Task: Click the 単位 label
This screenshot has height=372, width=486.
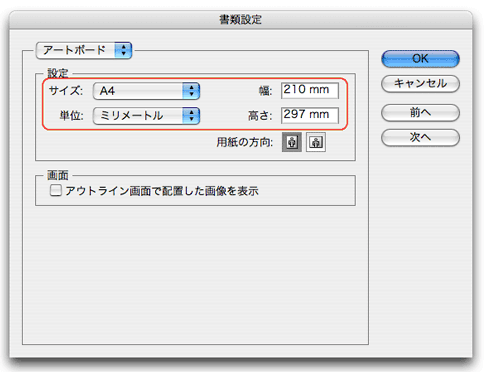Action: [x=71, y=116]
